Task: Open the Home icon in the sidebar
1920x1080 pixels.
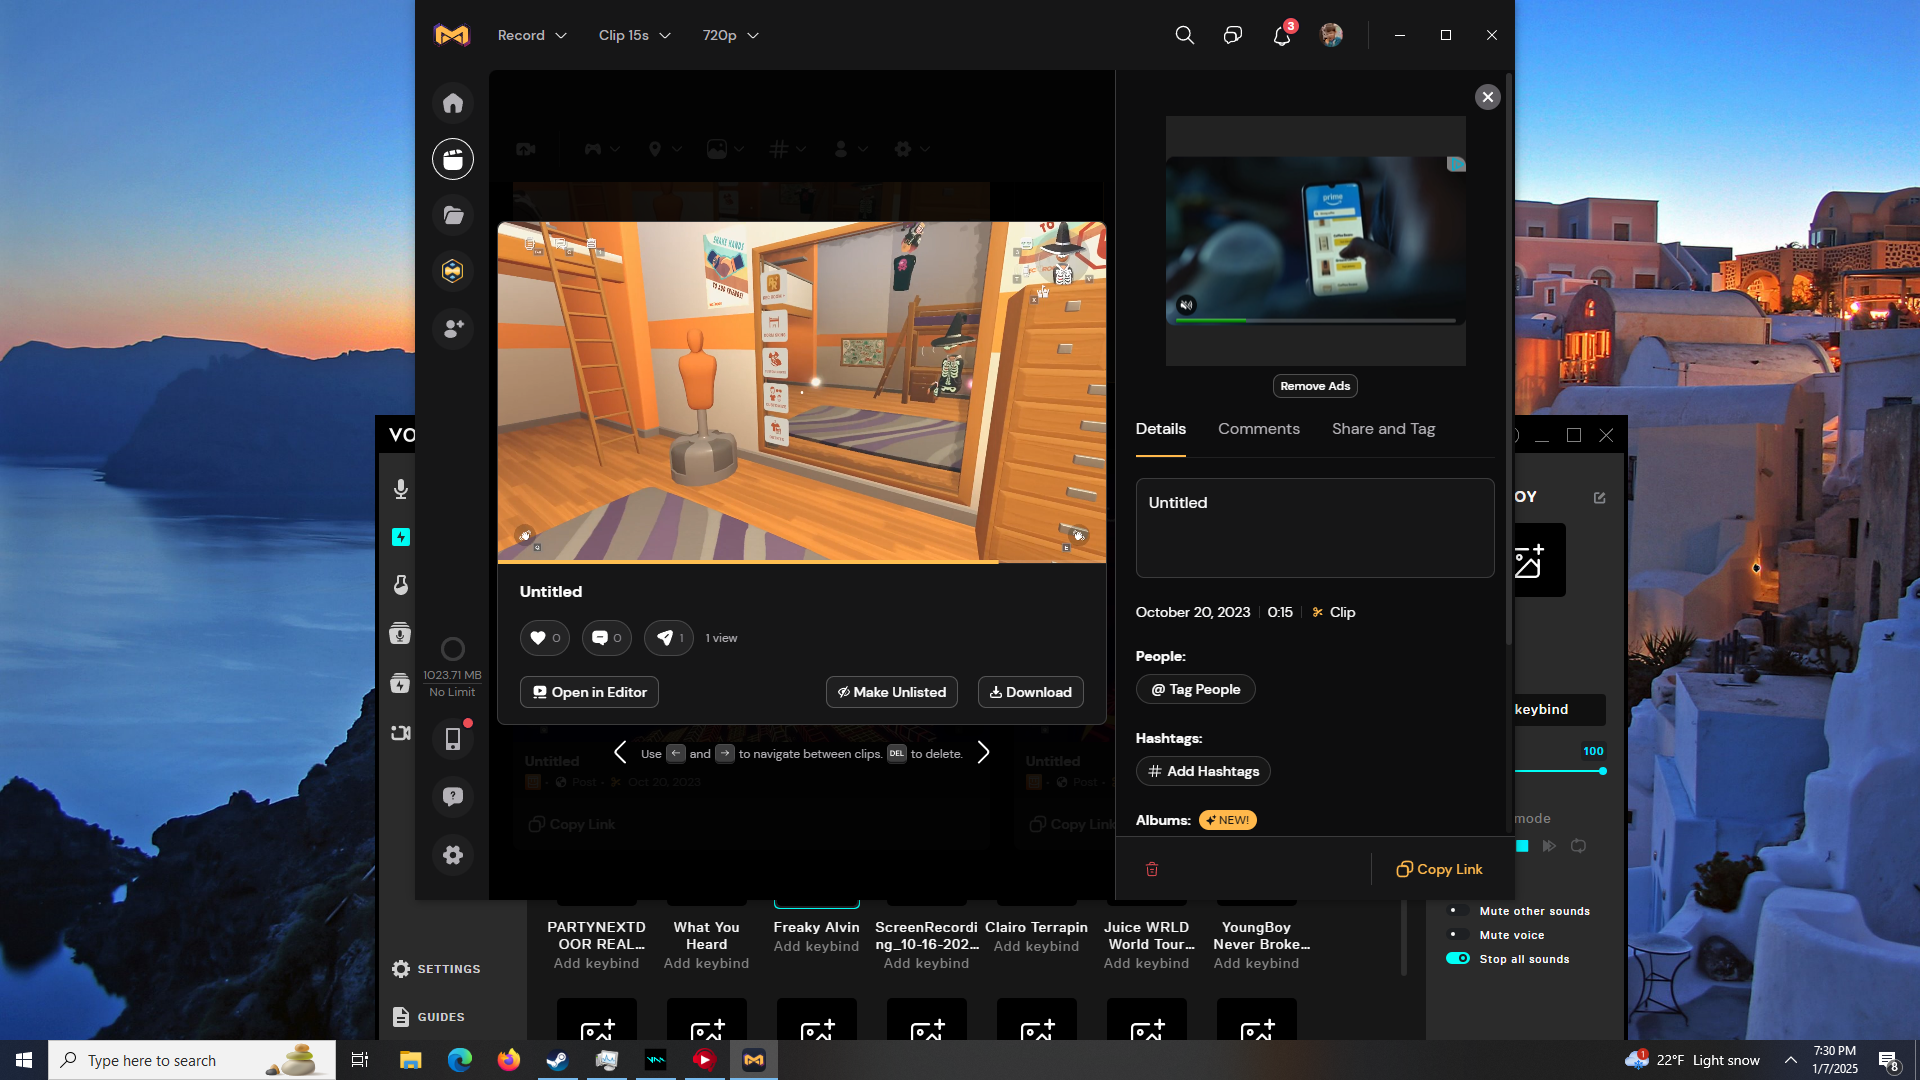Action: point(453,103)
